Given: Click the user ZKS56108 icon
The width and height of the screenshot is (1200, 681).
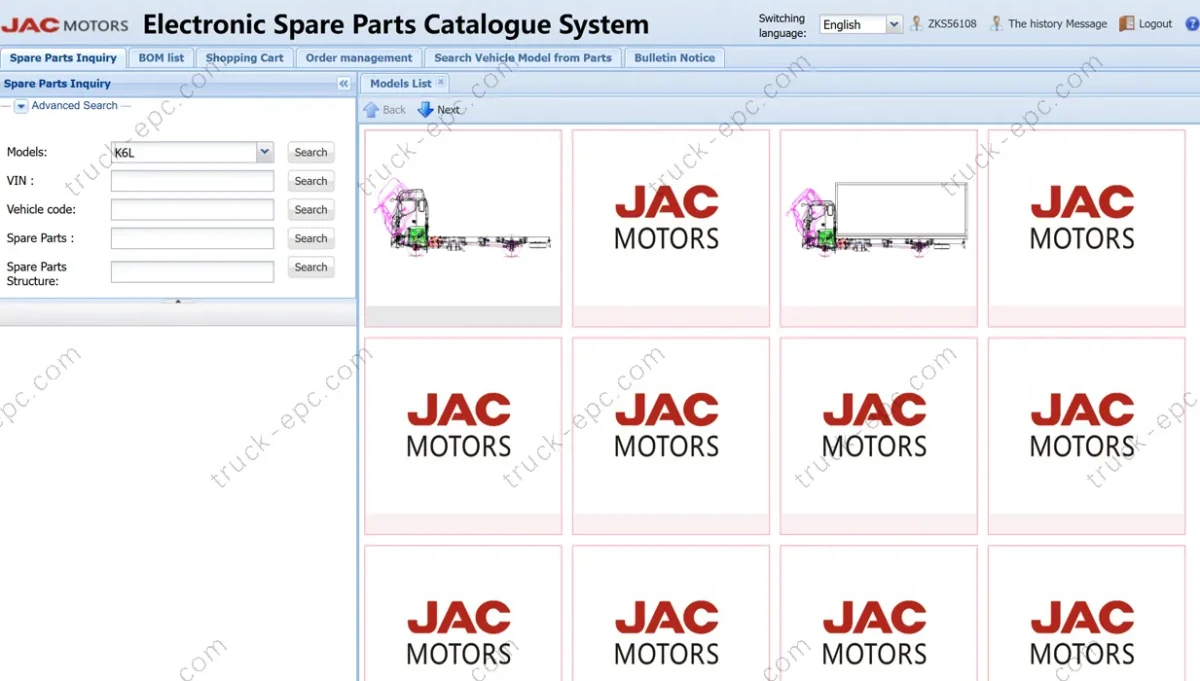Looking at the screenshot, I should 916,24.
